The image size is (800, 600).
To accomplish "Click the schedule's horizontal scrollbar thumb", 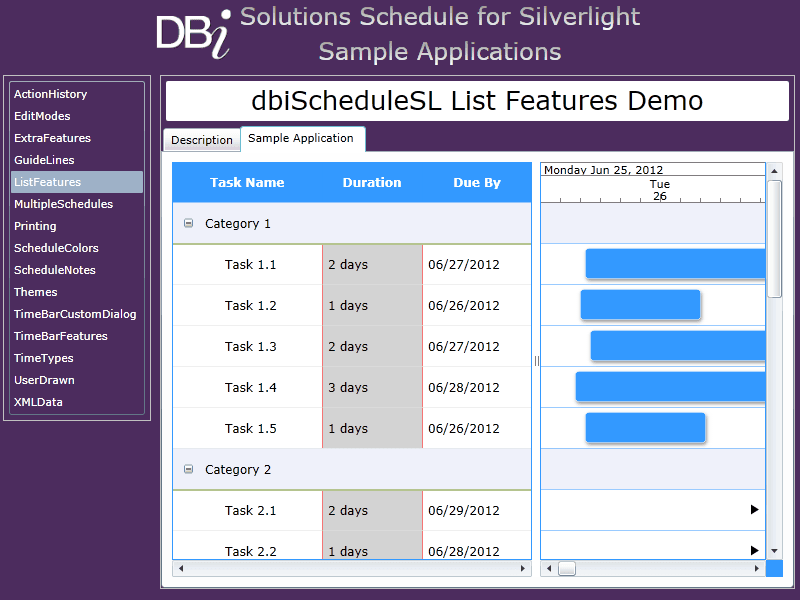I will pyautogui.click(x=567, y=568).
